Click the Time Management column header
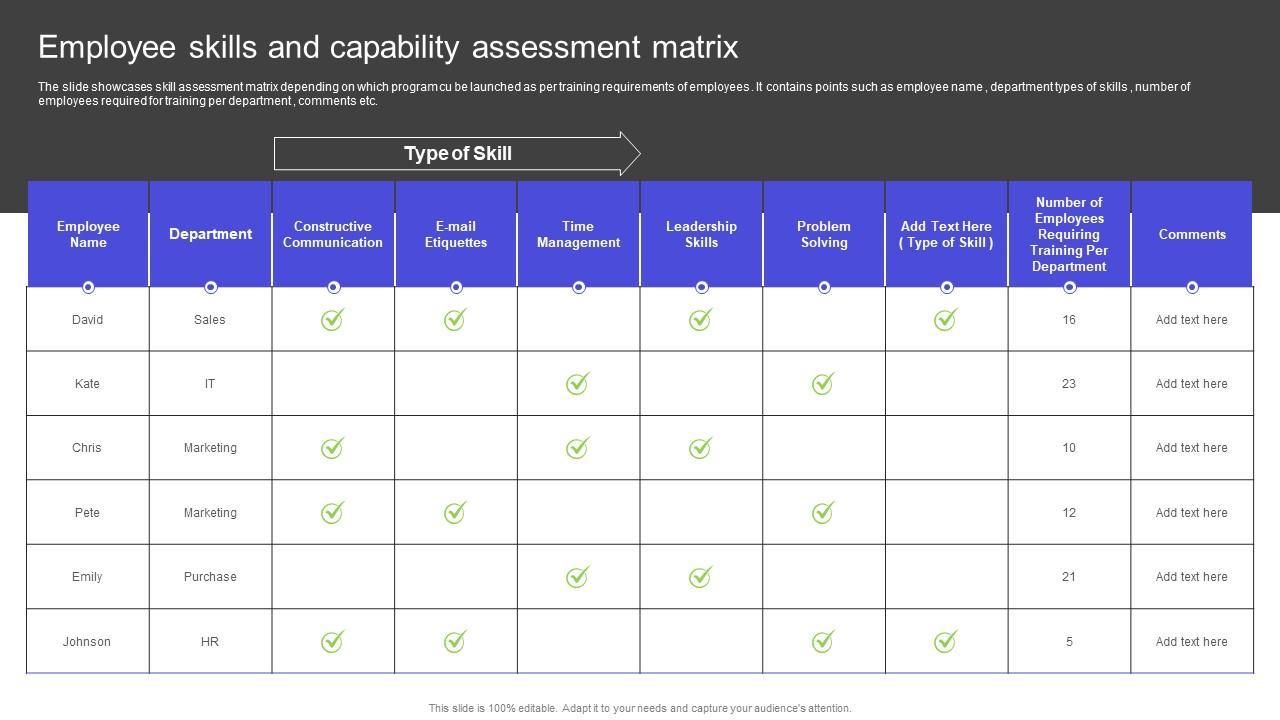This screenshot has width=1280, height=720. (578, 234)
